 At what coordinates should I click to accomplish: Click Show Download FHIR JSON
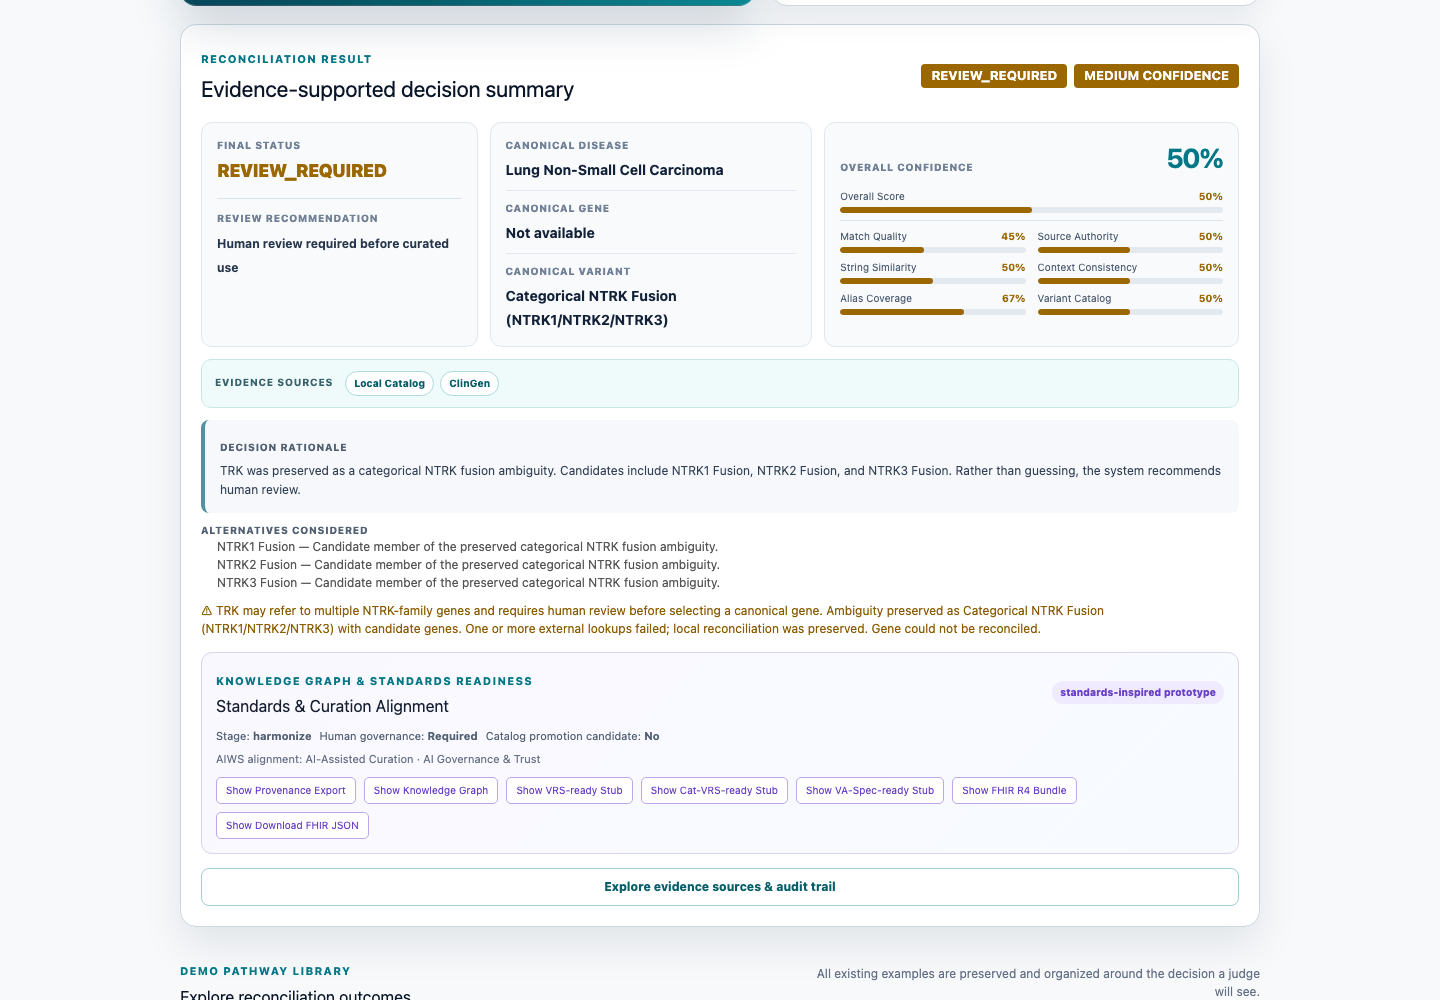(x=292, y=825)
